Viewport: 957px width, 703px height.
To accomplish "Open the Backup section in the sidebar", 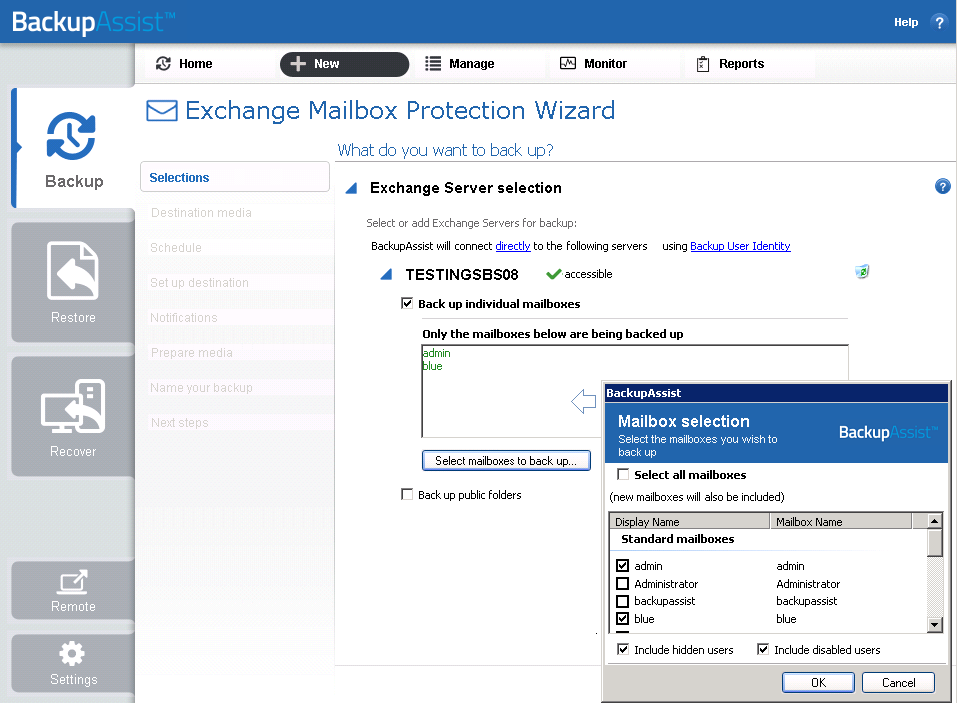I will click(73, 148).
